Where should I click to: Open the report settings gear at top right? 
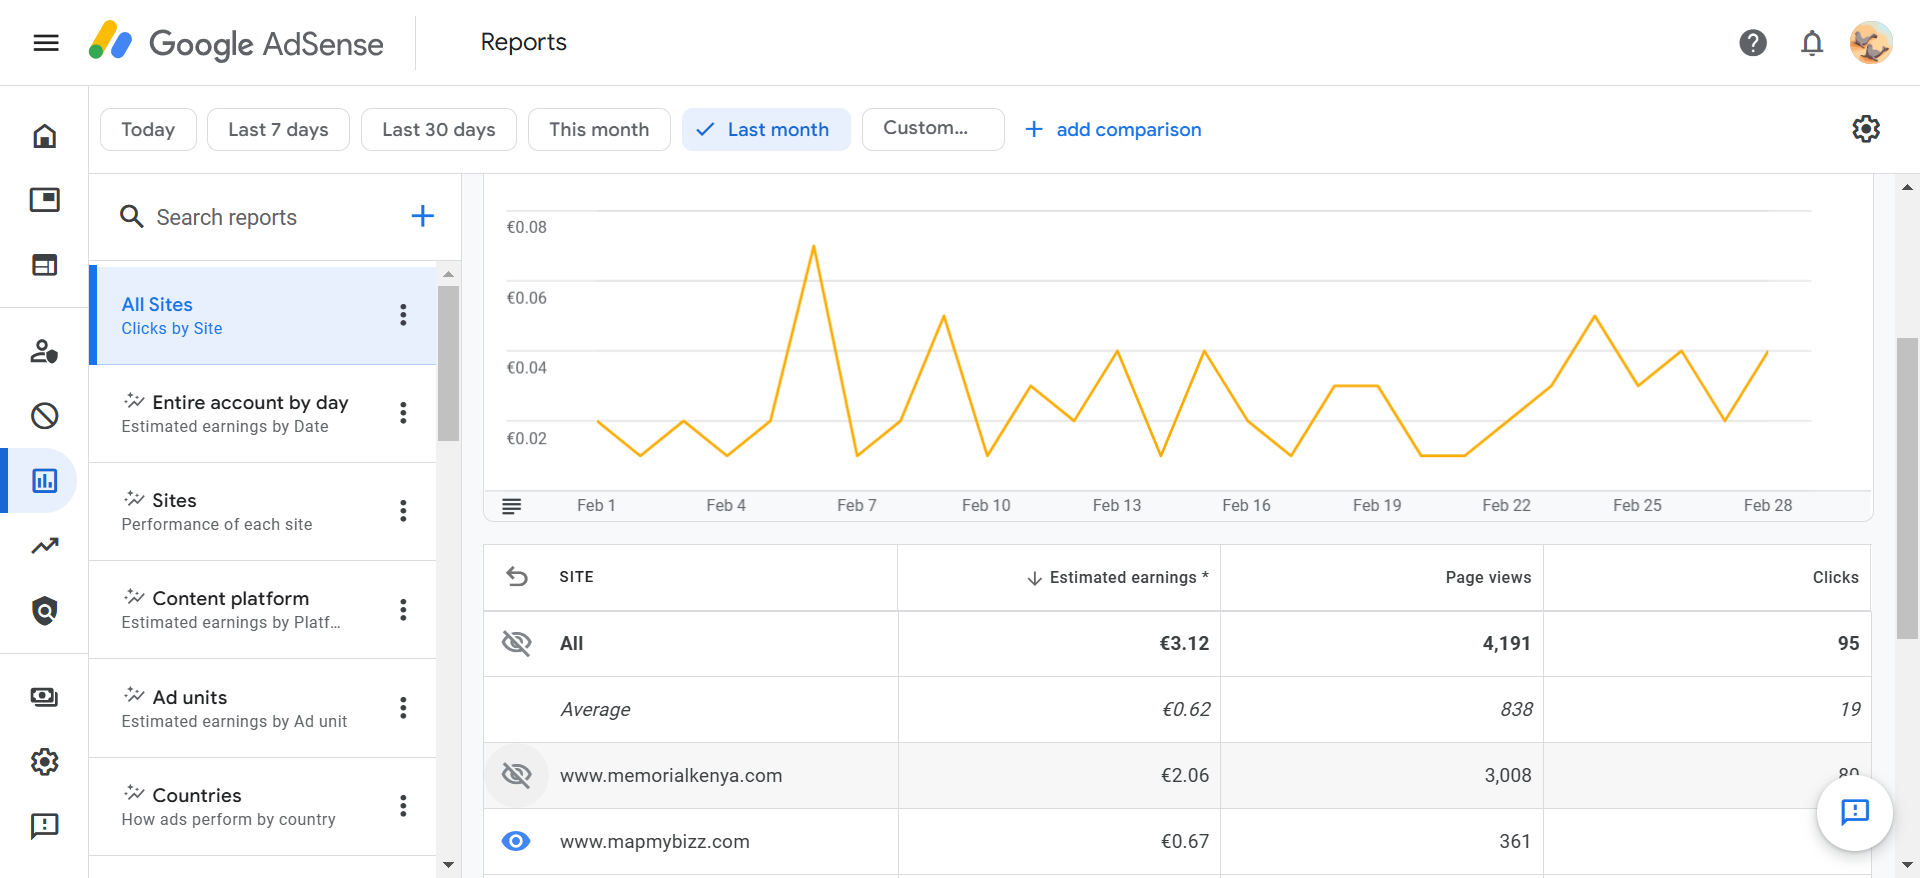[x=1866, y=129]
